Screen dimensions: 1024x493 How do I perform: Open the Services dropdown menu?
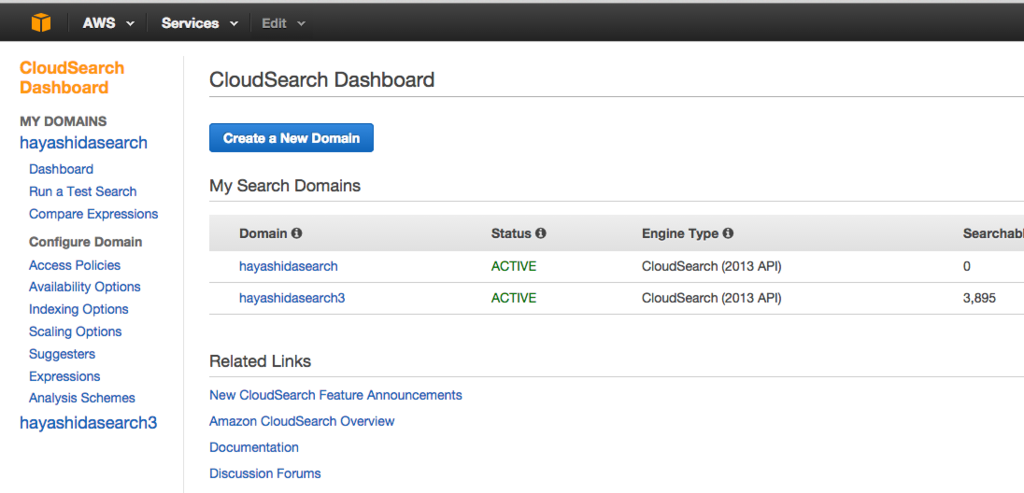coord(200,23)
